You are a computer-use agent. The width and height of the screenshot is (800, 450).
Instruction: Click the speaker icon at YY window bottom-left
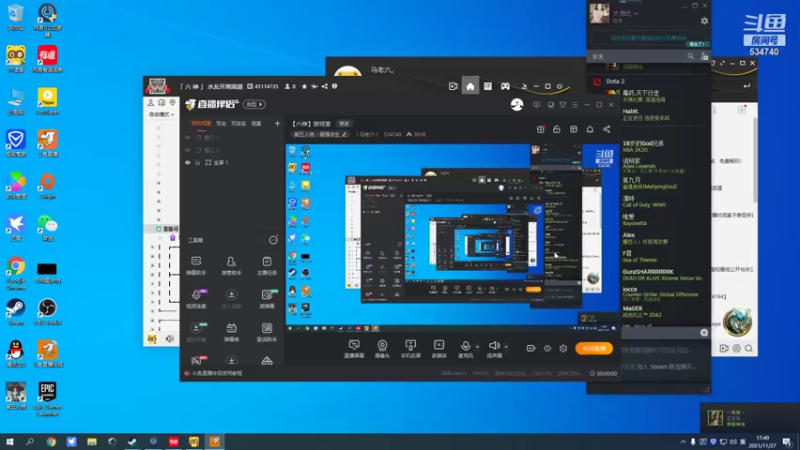(169, 339)
